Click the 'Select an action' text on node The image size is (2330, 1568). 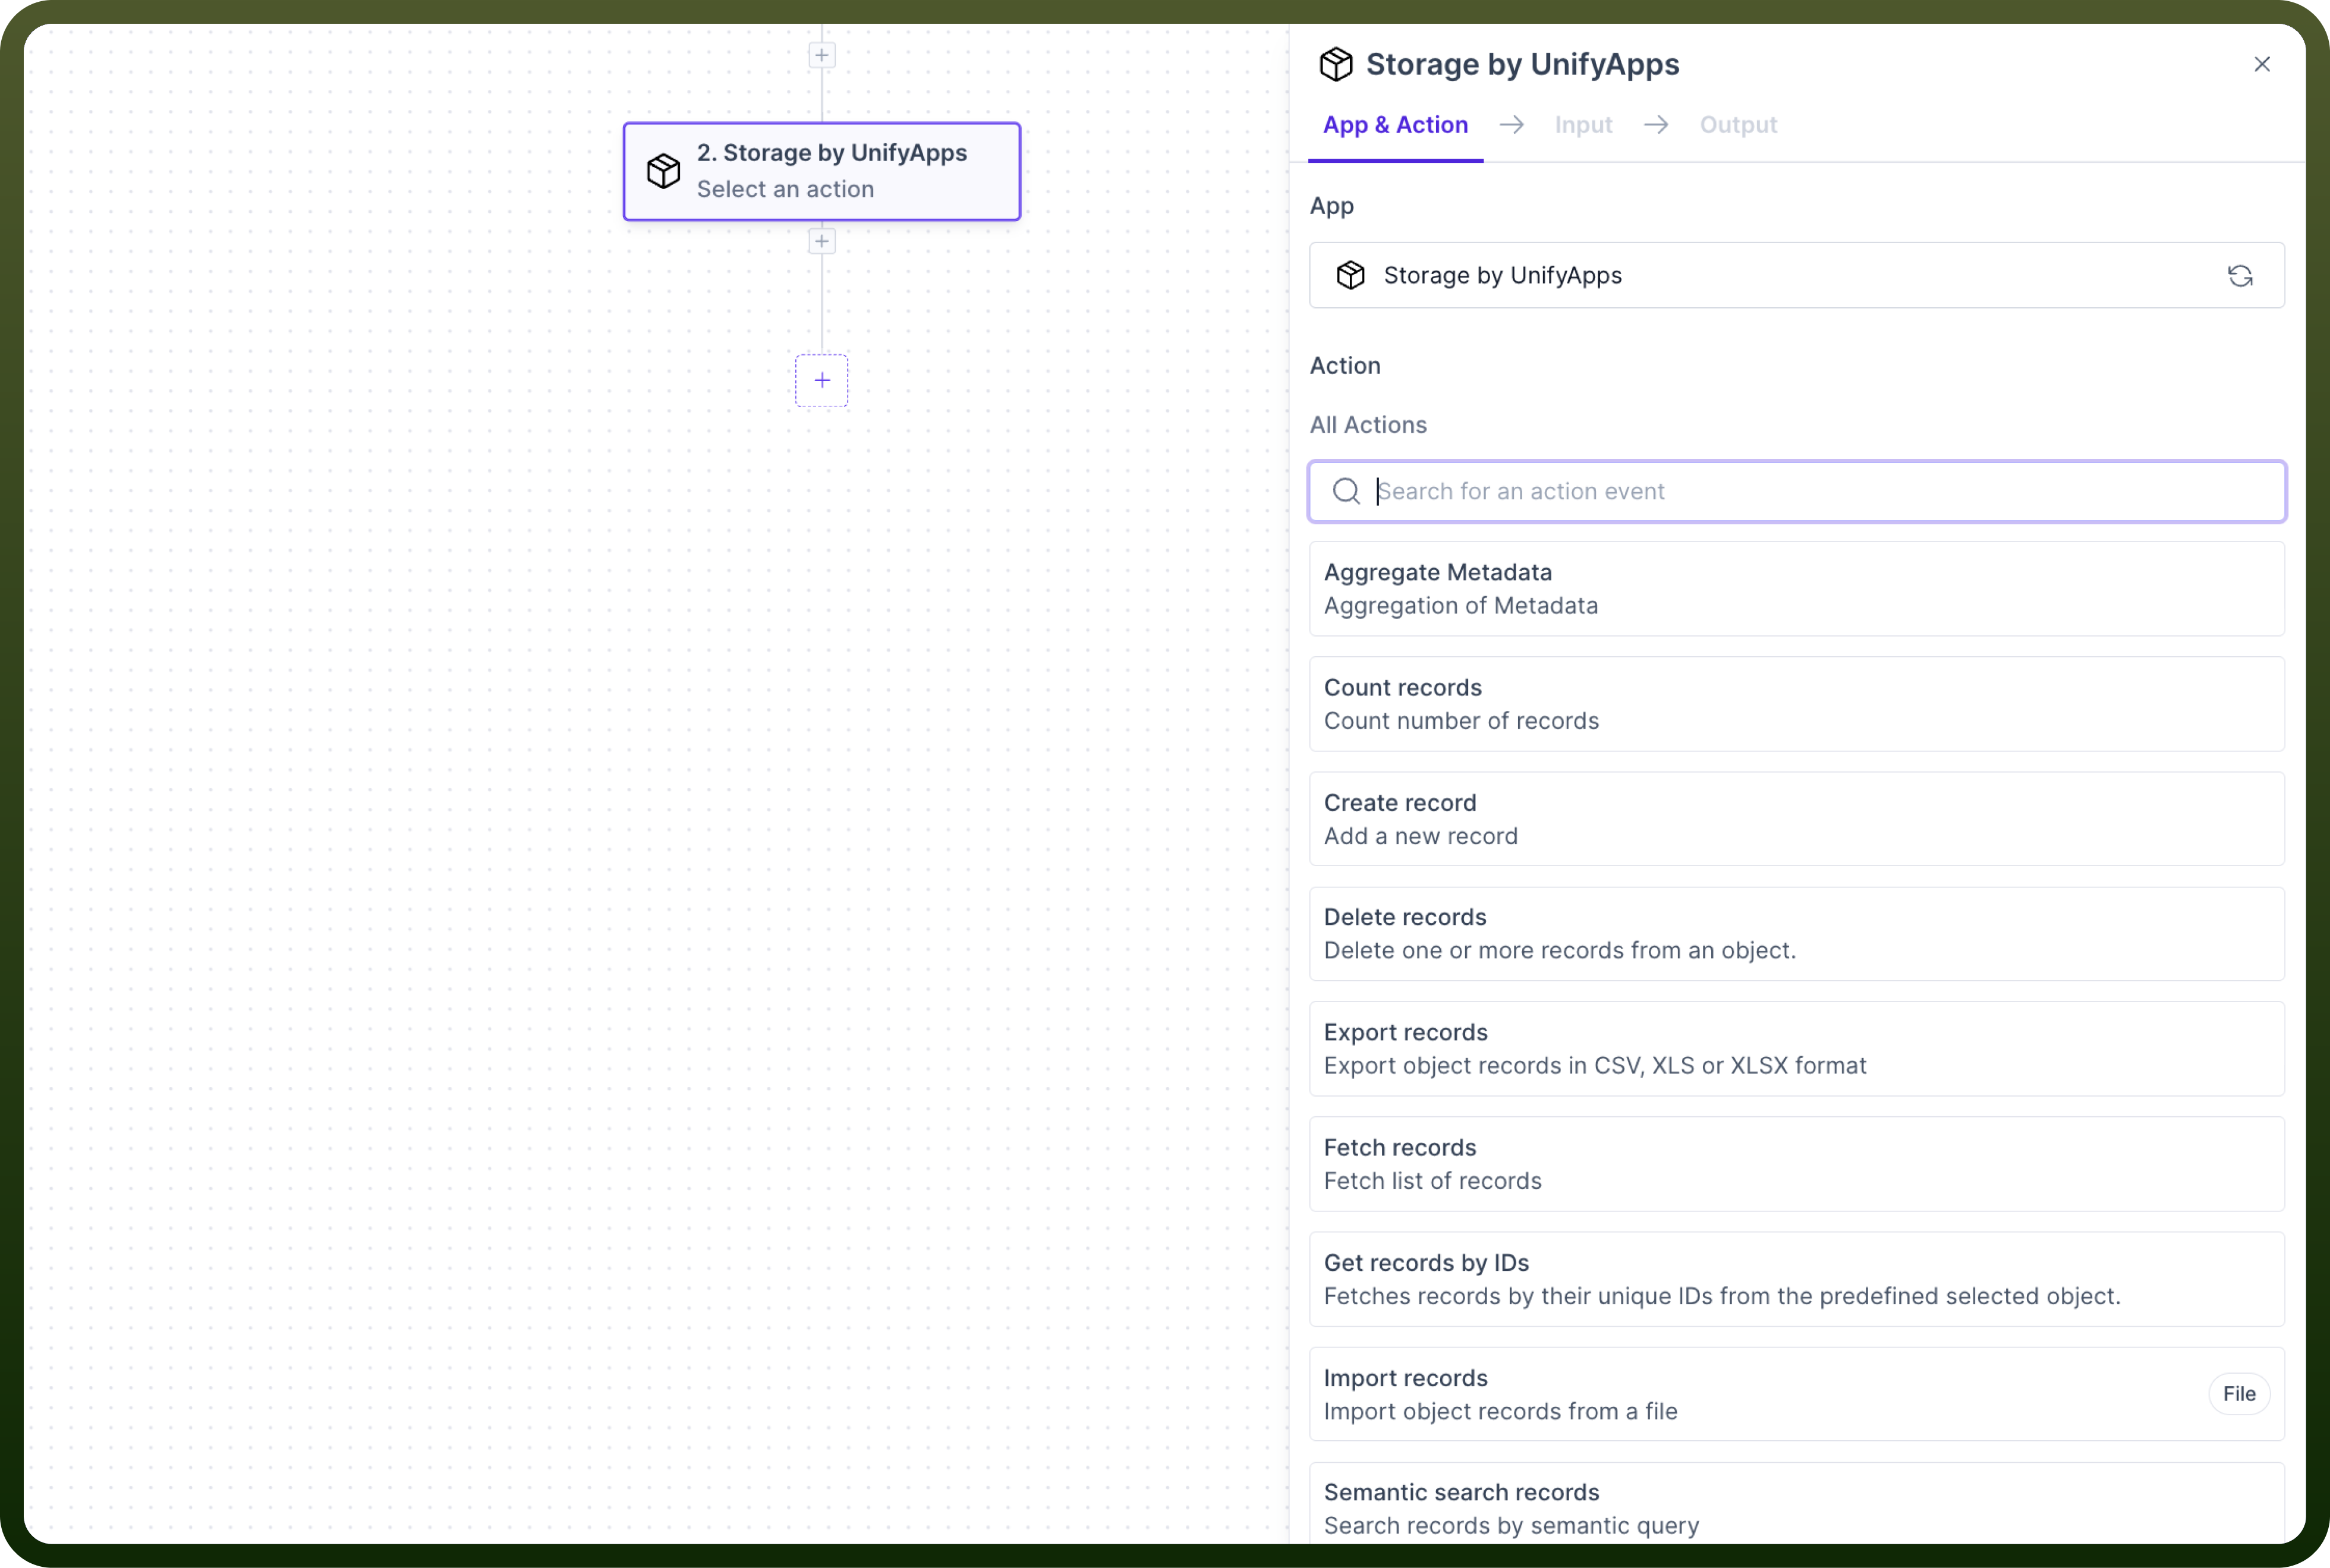[x=785, y=189]
